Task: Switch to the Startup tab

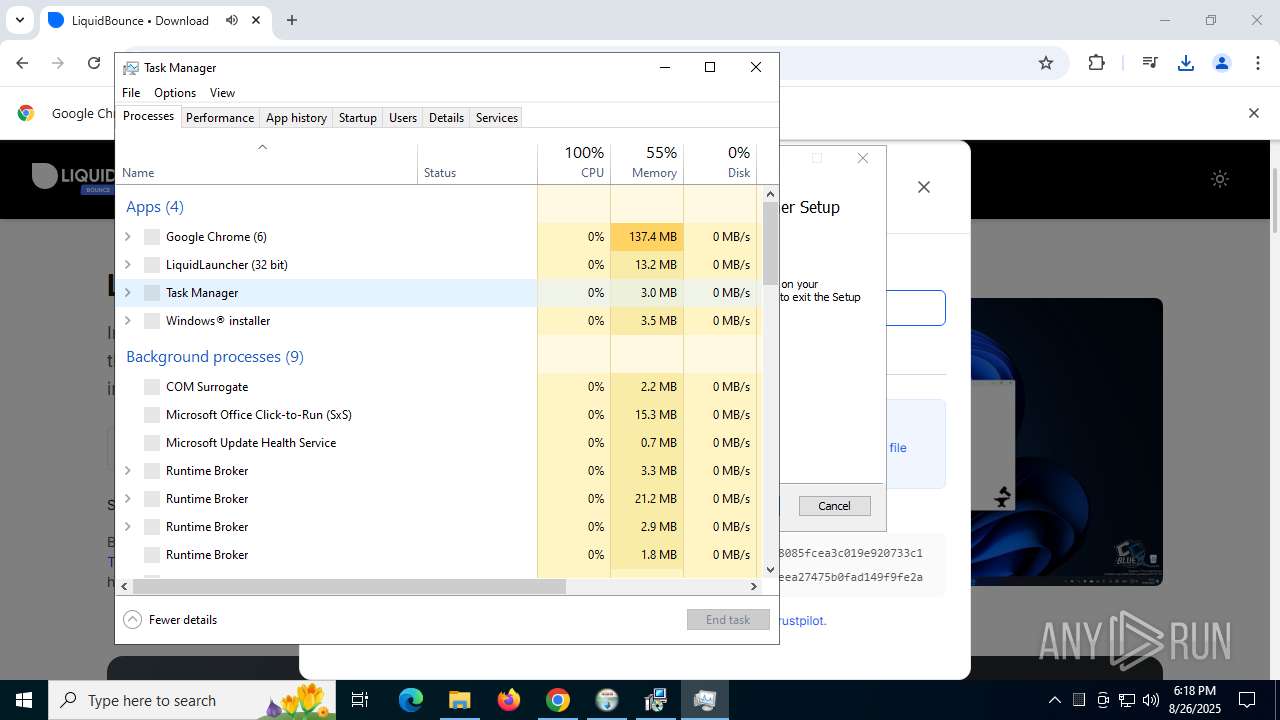Action: [x=357, y=118]
